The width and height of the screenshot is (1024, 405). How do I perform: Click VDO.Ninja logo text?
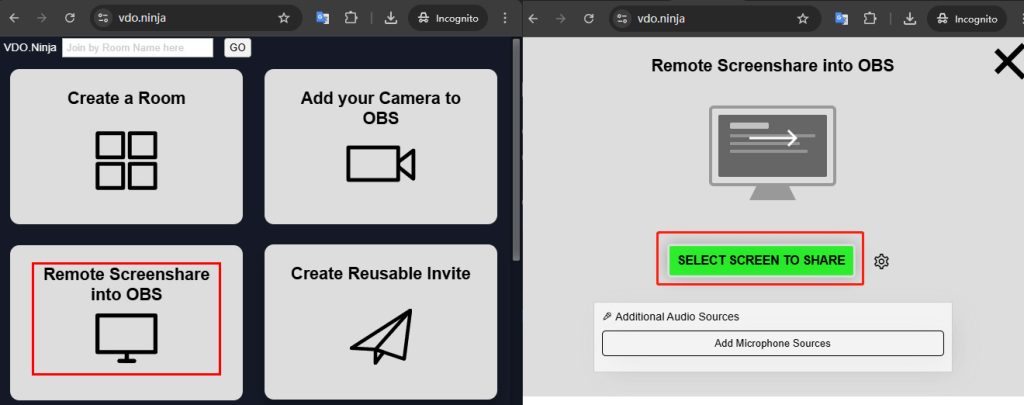tap(29, 48)
